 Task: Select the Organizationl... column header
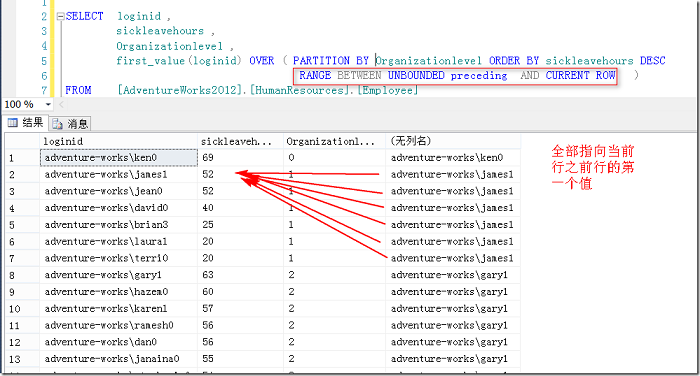(334, 142)
